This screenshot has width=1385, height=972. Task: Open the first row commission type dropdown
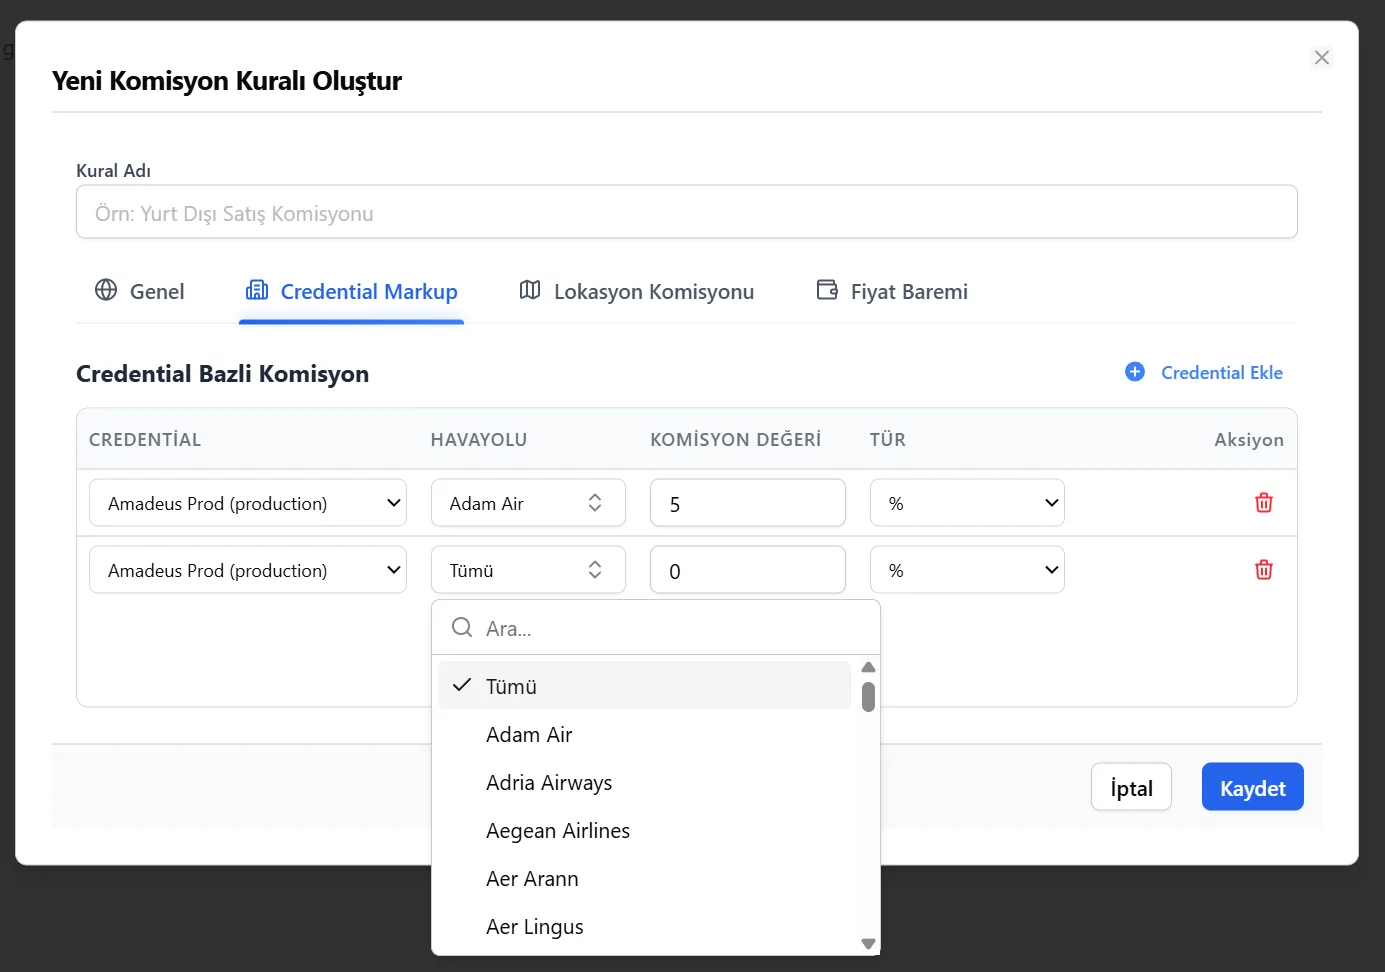[x=966, y=503]
